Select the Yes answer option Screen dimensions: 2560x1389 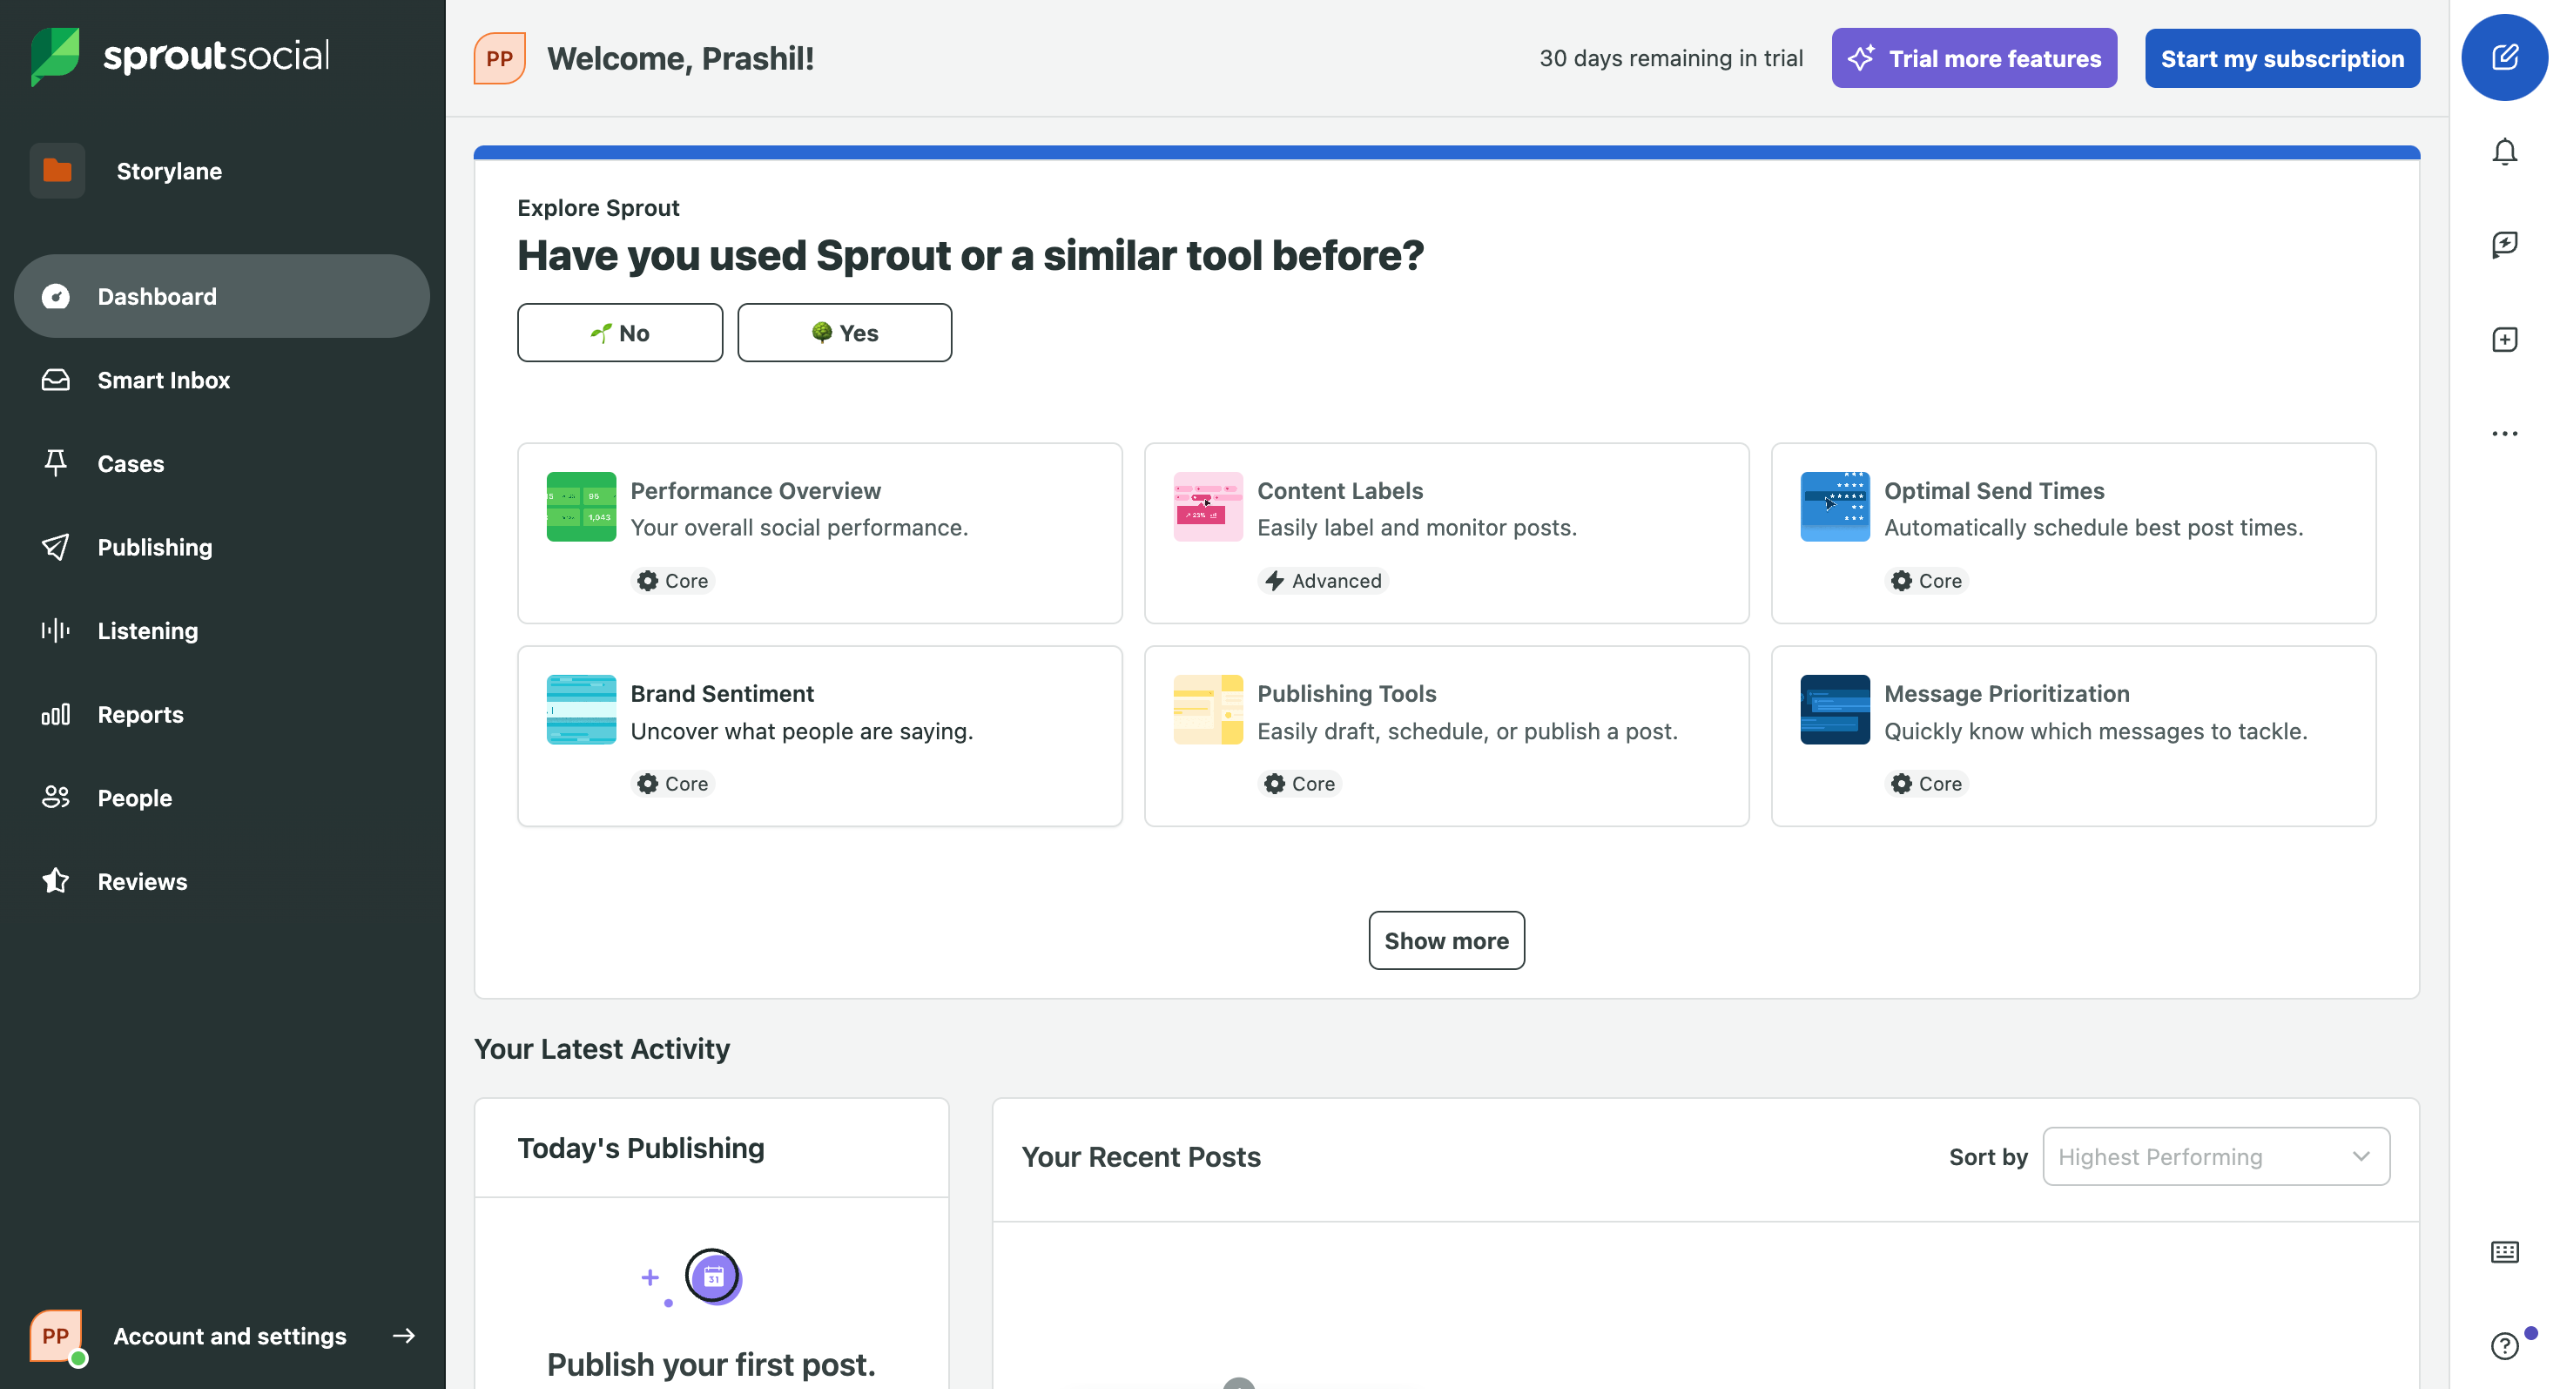[844, 333]
